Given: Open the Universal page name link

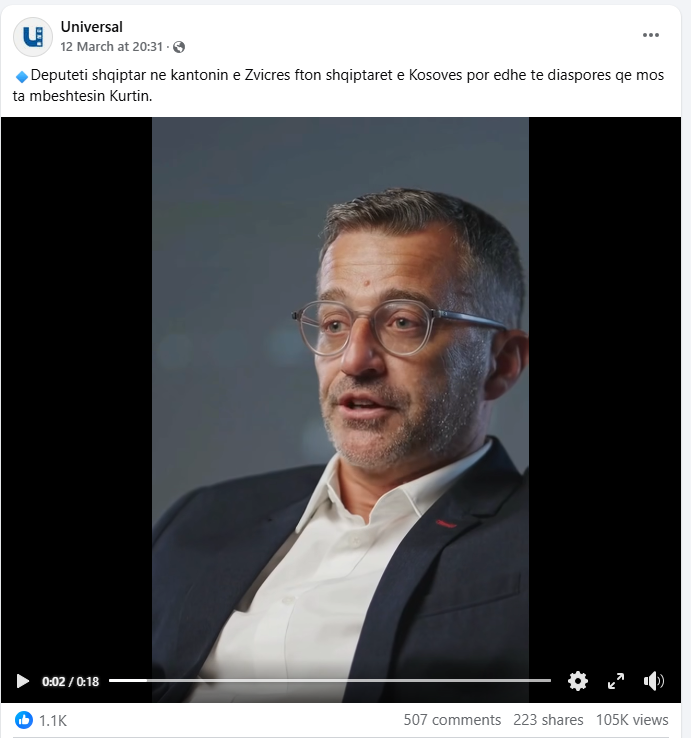Looking at the screenshot, I should point(91,27).
